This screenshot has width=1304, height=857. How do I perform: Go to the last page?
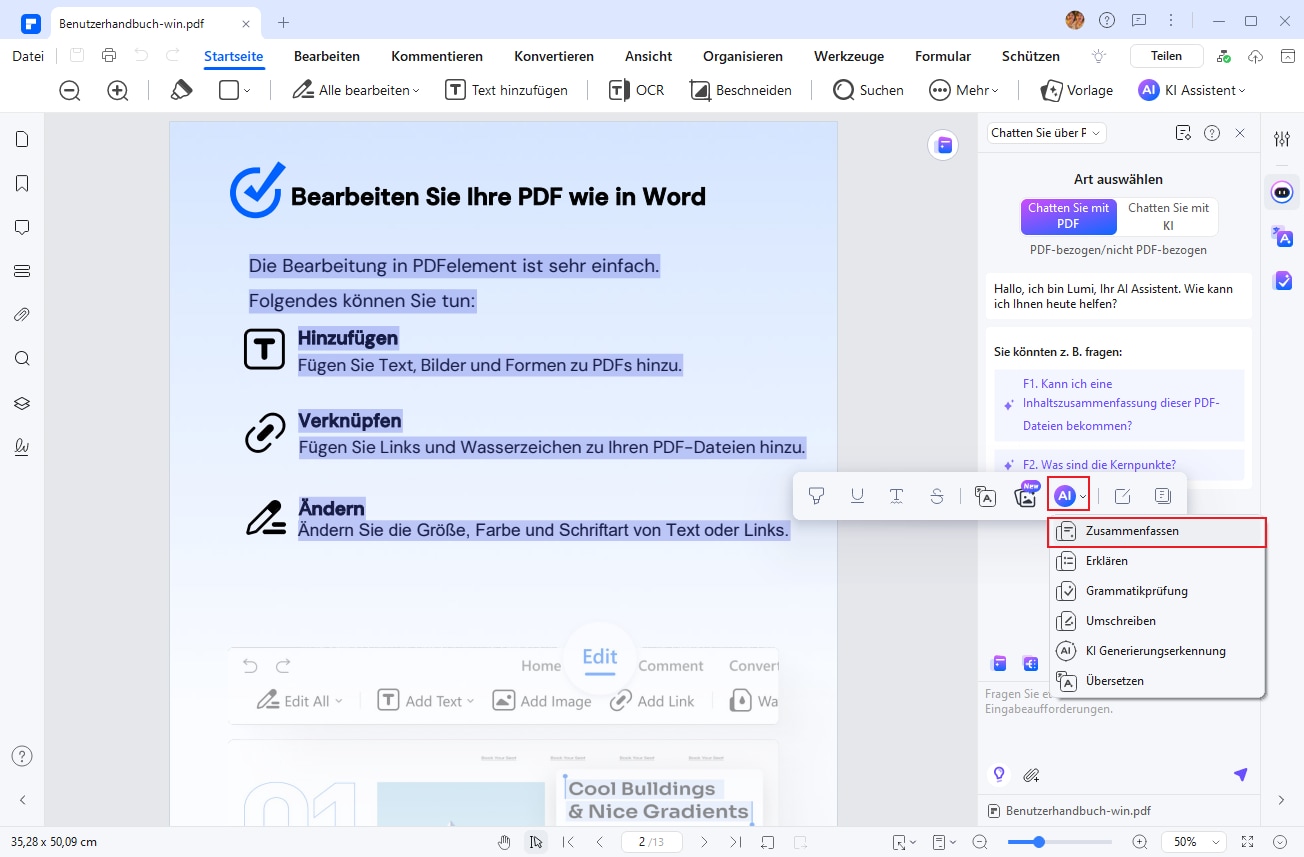[x=736, y=842]
